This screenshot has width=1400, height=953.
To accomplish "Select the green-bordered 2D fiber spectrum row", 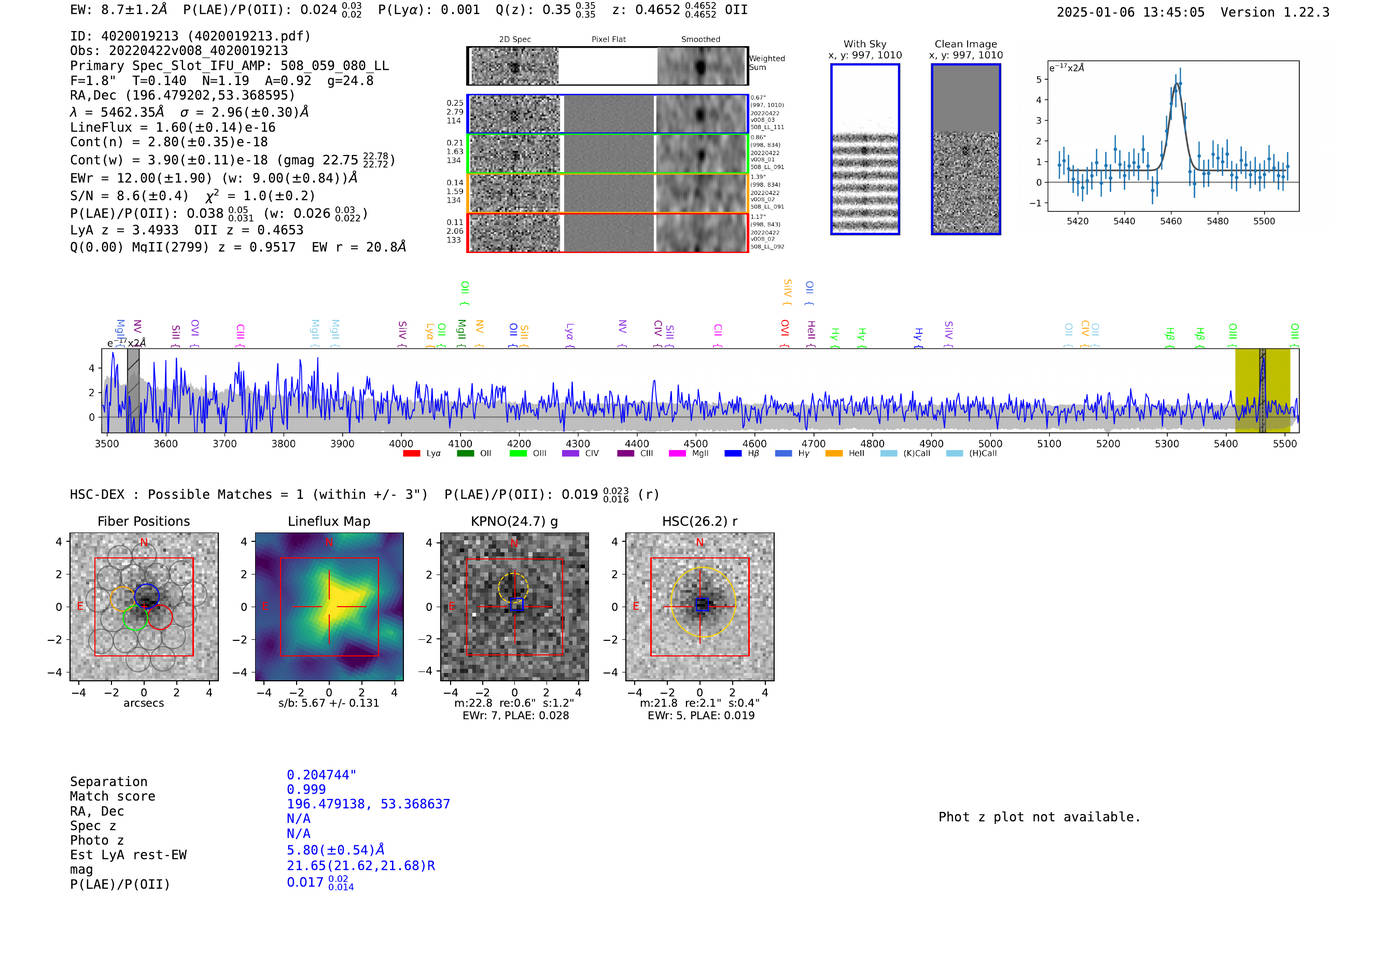I will click(x=607, y=153).
